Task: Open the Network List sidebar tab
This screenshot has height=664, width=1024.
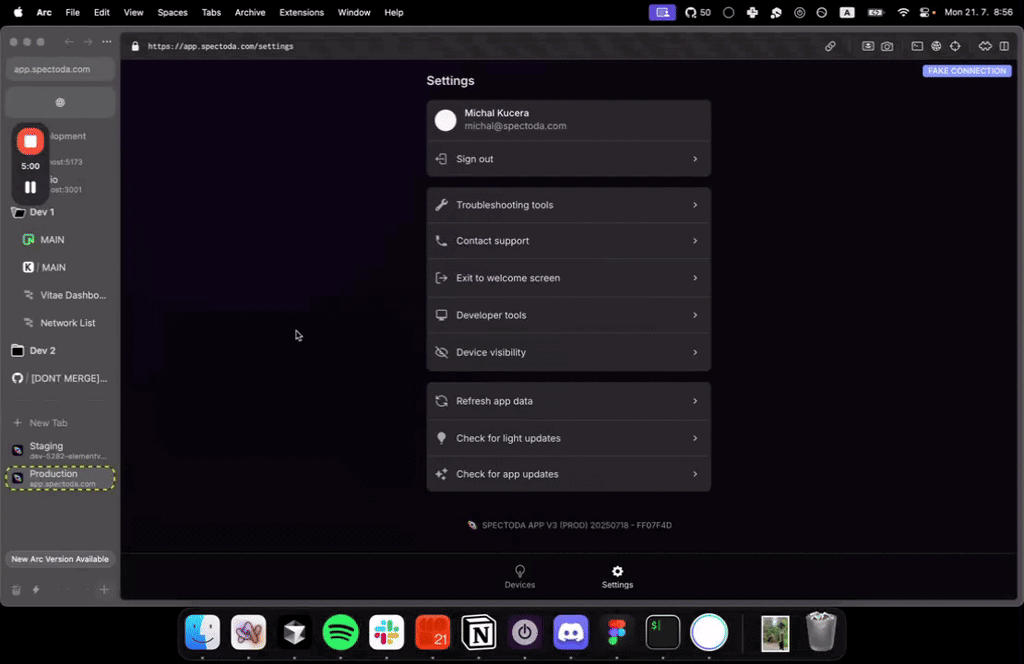Action: pyautogui.click(x=68, y=323)
